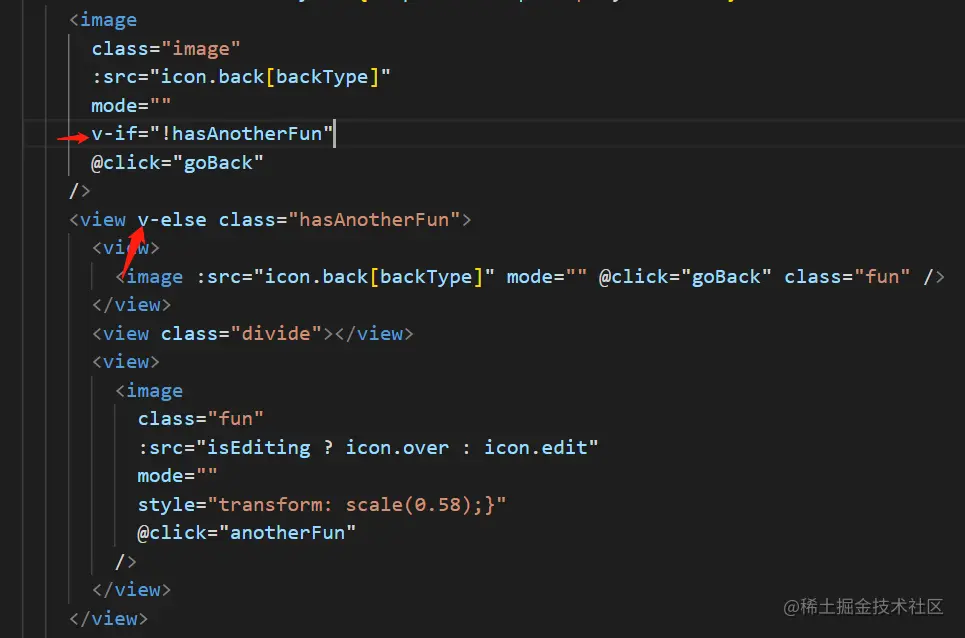Click the class="hasAnotherFun" attribute
Viewport: 965px width, 638px height.
(340, 220)
